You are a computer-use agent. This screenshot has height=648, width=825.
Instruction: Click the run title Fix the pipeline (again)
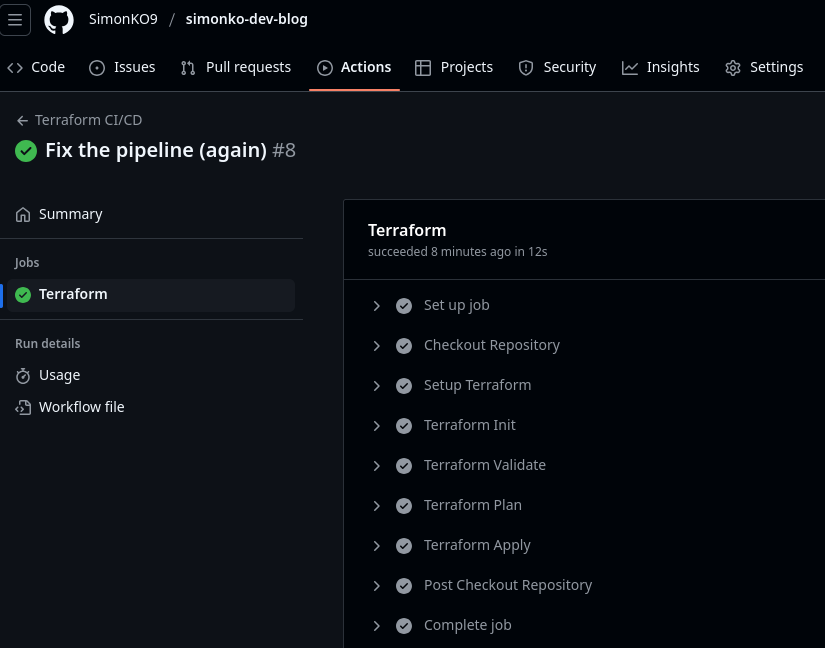point(156,150)
